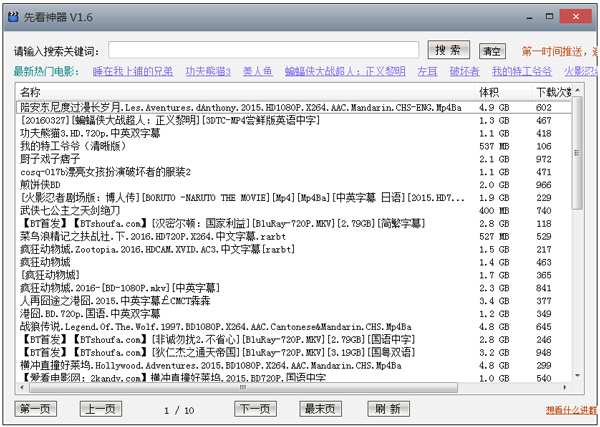
Task: Click the 先看神器 app icon in title bar
Action: 13,17
